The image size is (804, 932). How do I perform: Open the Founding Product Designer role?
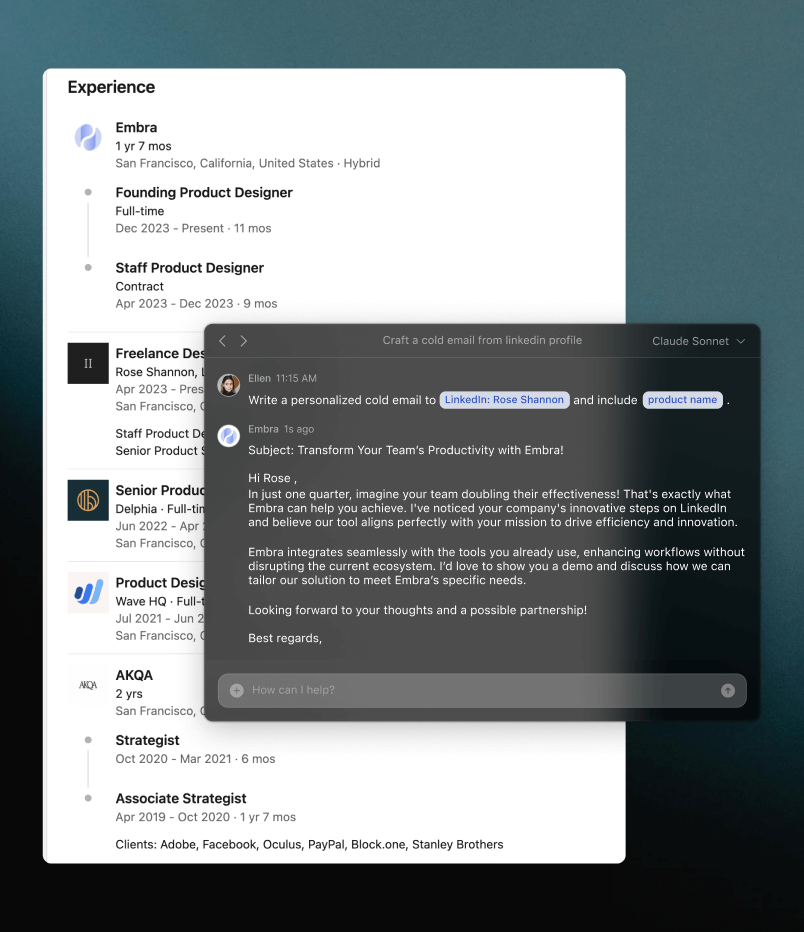click(204, 193)
